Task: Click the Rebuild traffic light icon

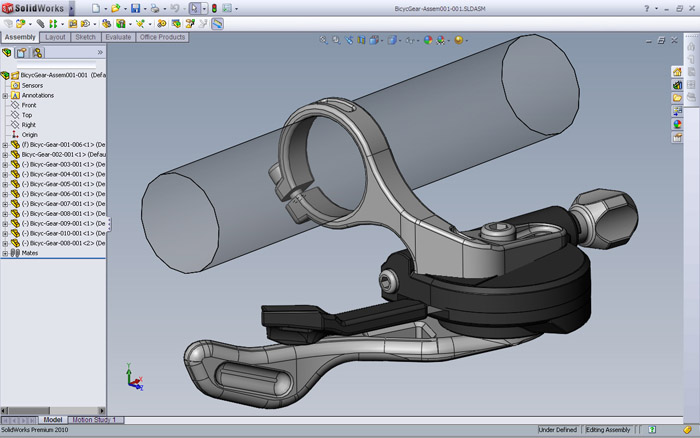Action: pos(213,8)
